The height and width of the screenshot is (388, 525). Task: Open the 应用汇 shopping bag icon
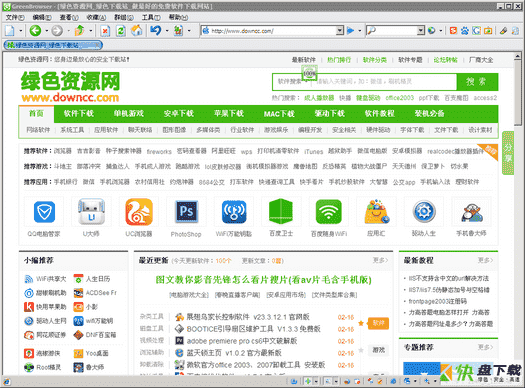click(x=377, y=212)
